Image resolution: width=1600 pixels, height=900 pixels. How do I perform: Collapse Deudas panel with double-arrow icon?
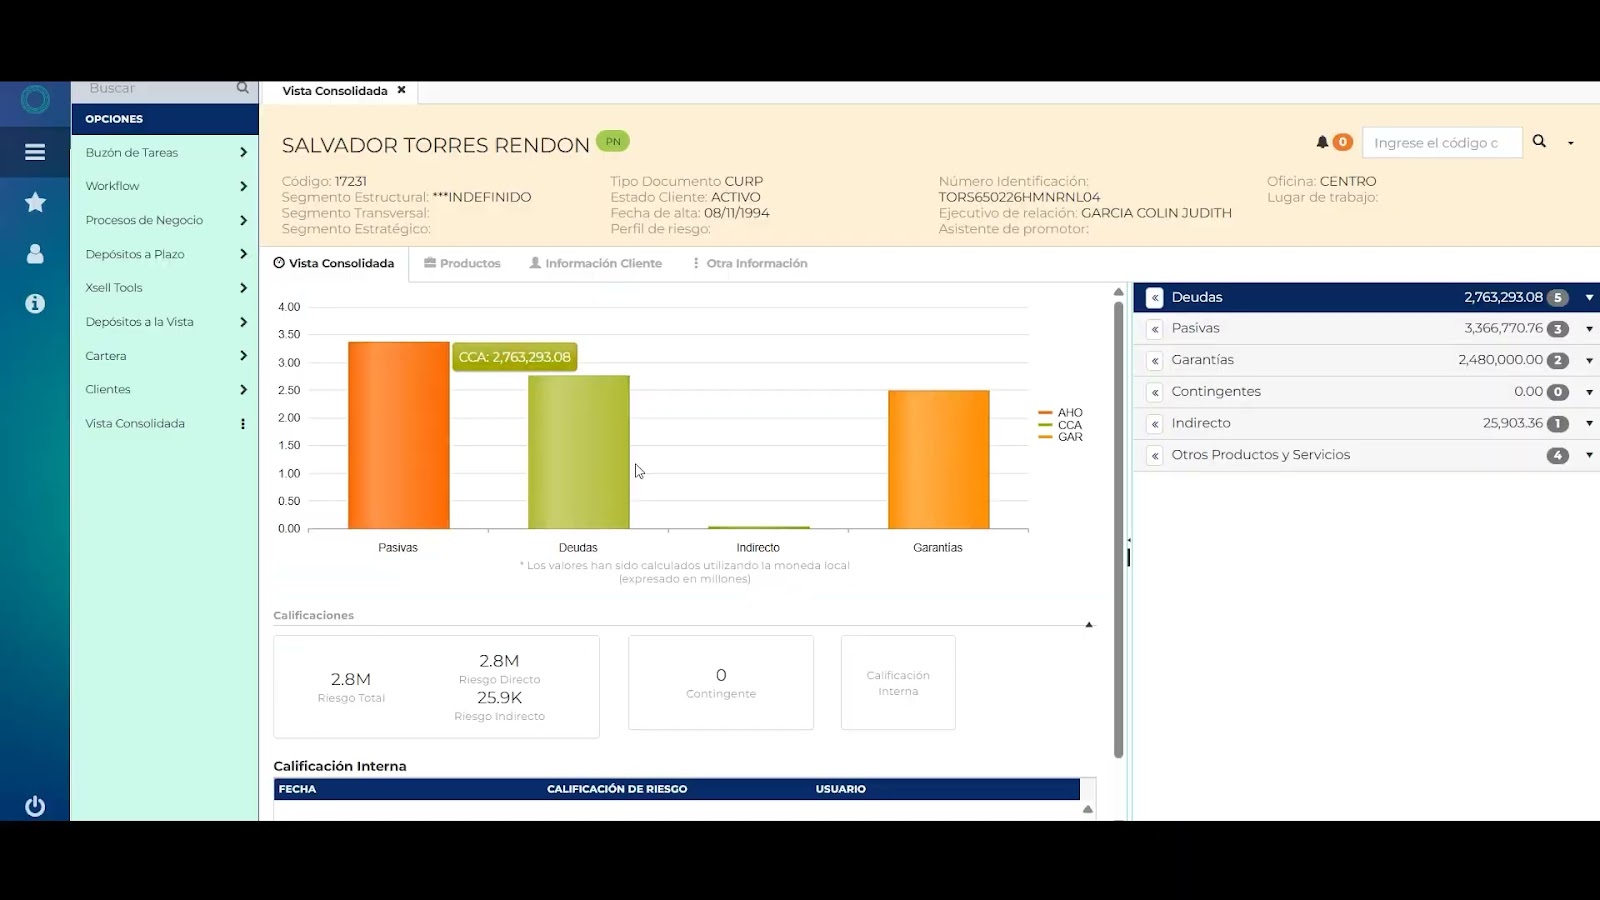click(1155, 297)
